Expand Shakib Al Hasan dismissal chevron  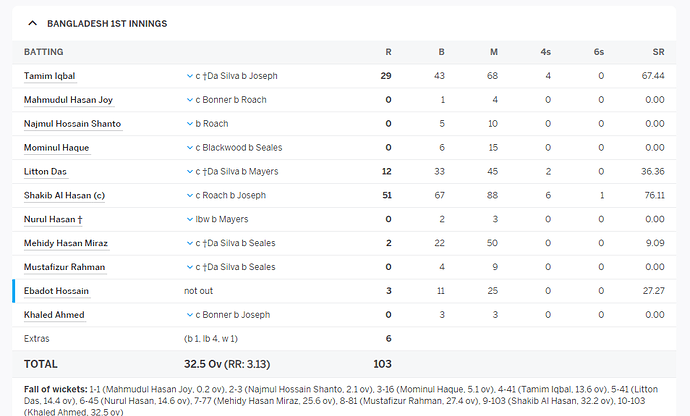(x=189, y=195)
